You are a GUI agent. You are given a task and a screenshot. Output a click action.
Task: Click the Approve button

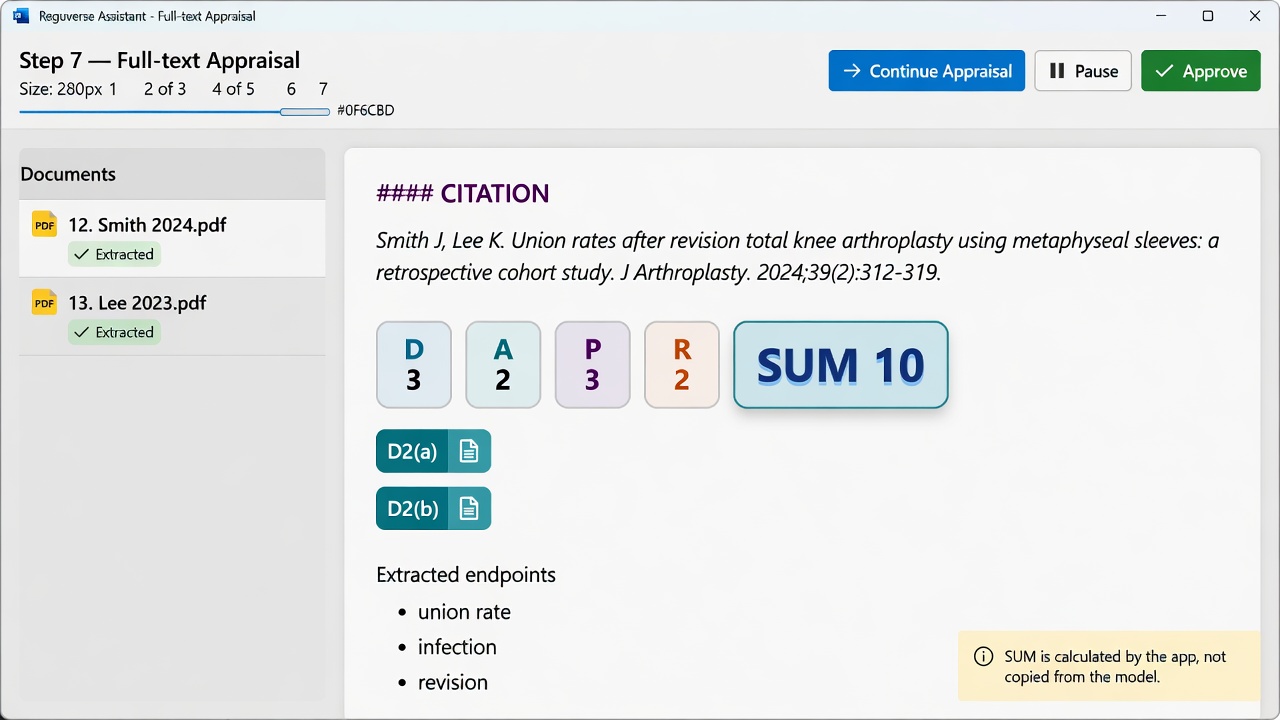pyautogui.click(x=1201, y=71)
